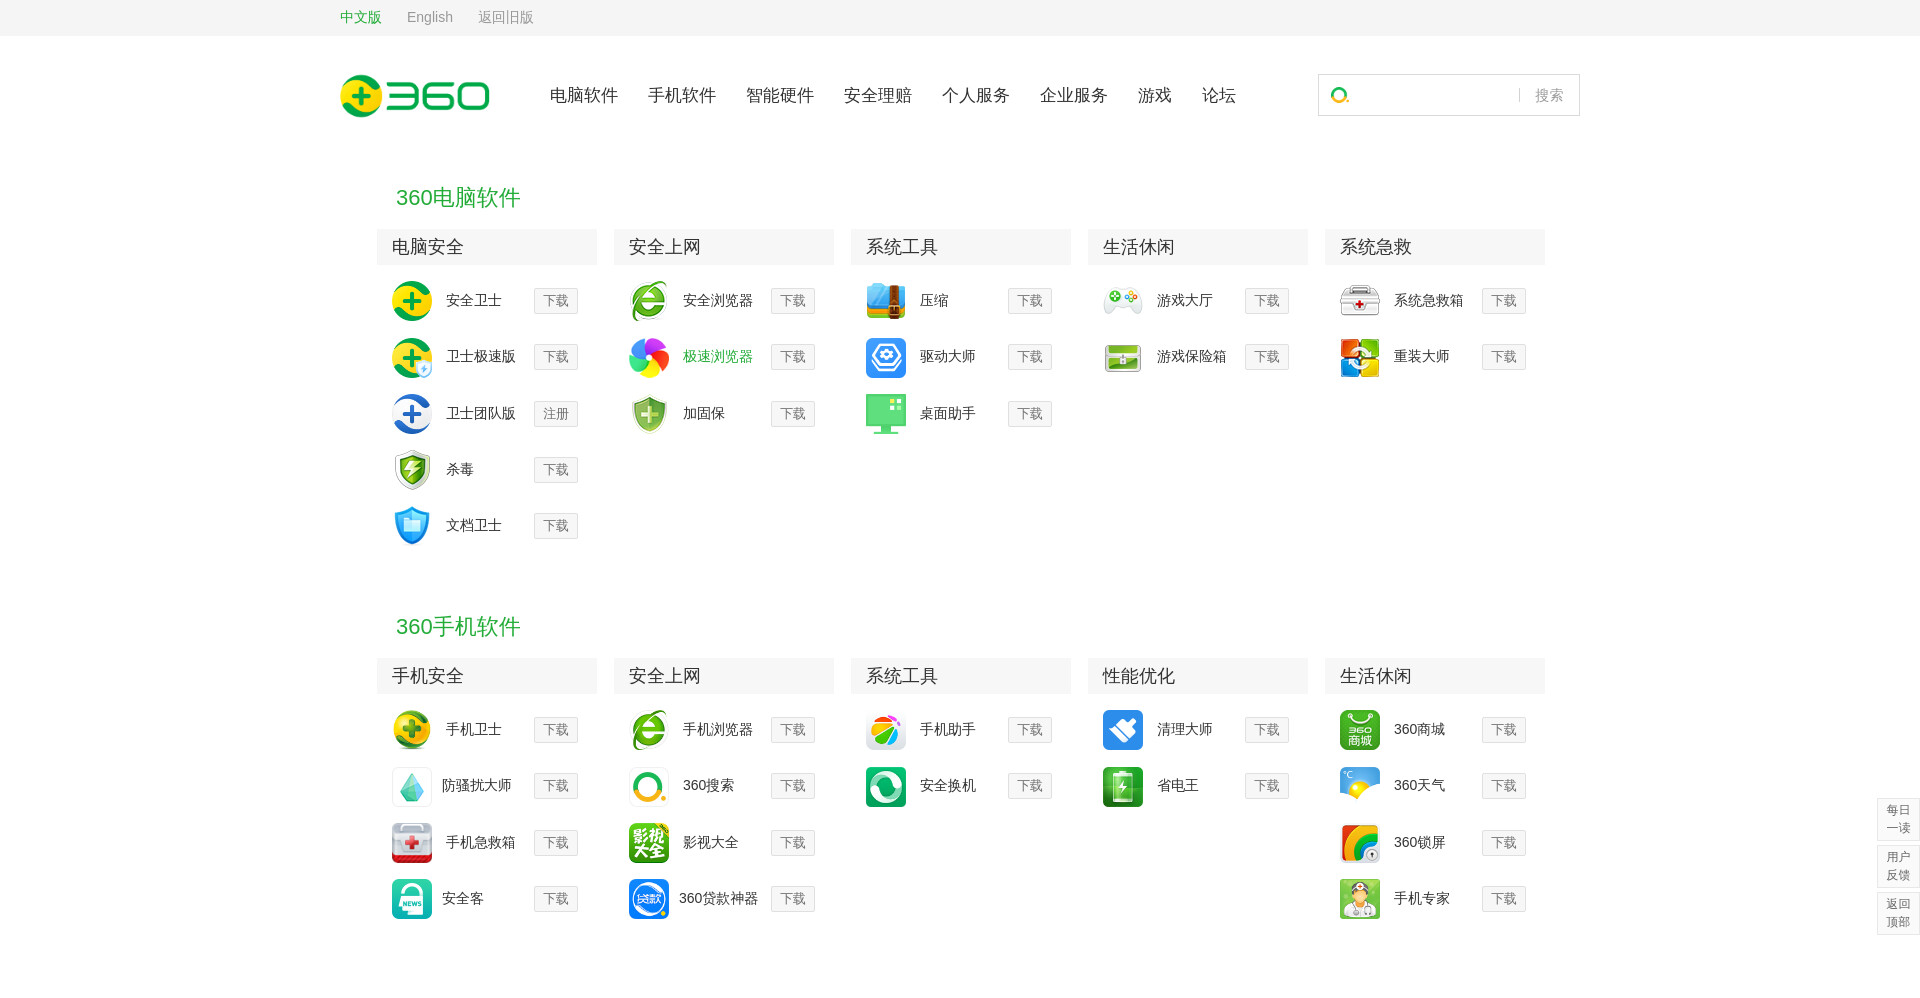Click the 桌面助手 monitor icon
Viewport: 1920px width, 998px height.
pyautogui.click(x=886, y=414)
